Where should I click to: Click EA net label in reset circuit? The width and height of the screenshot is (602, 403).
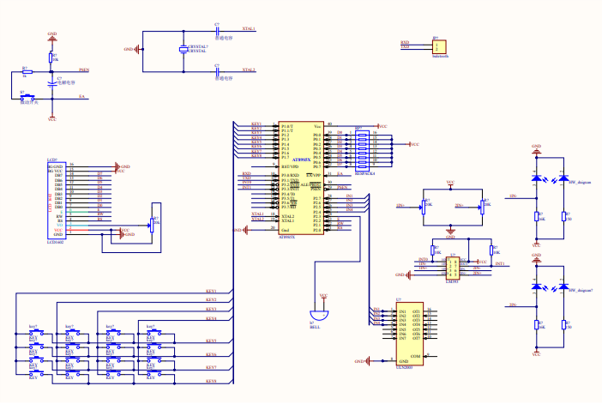(x=82, y=97)
